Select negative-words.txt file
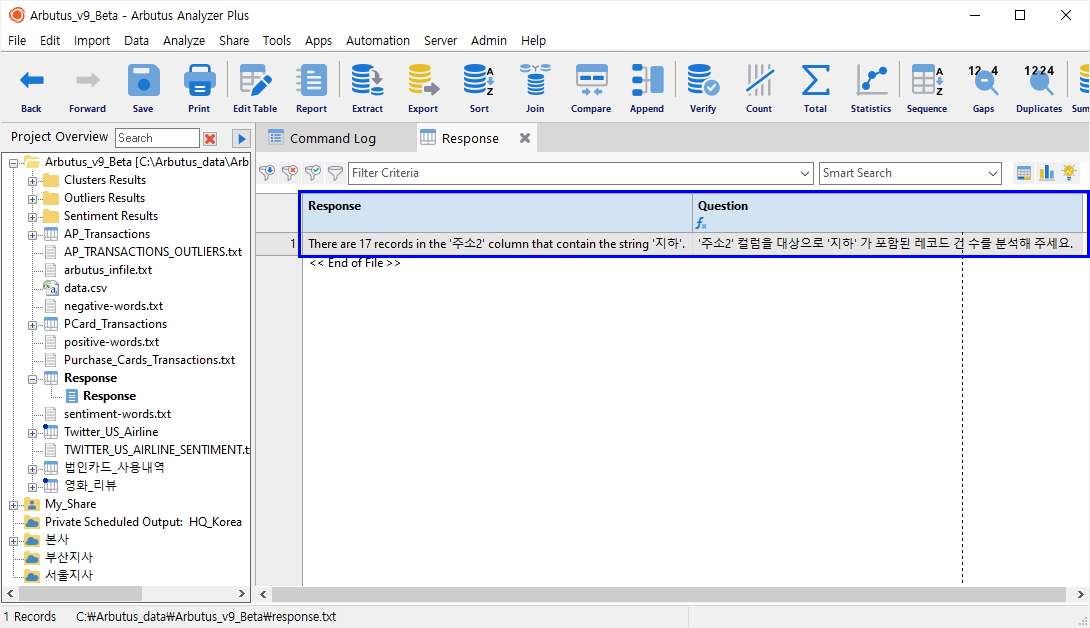The width and height of the screenshot is (1090, 628). click(x=113, y=306)
